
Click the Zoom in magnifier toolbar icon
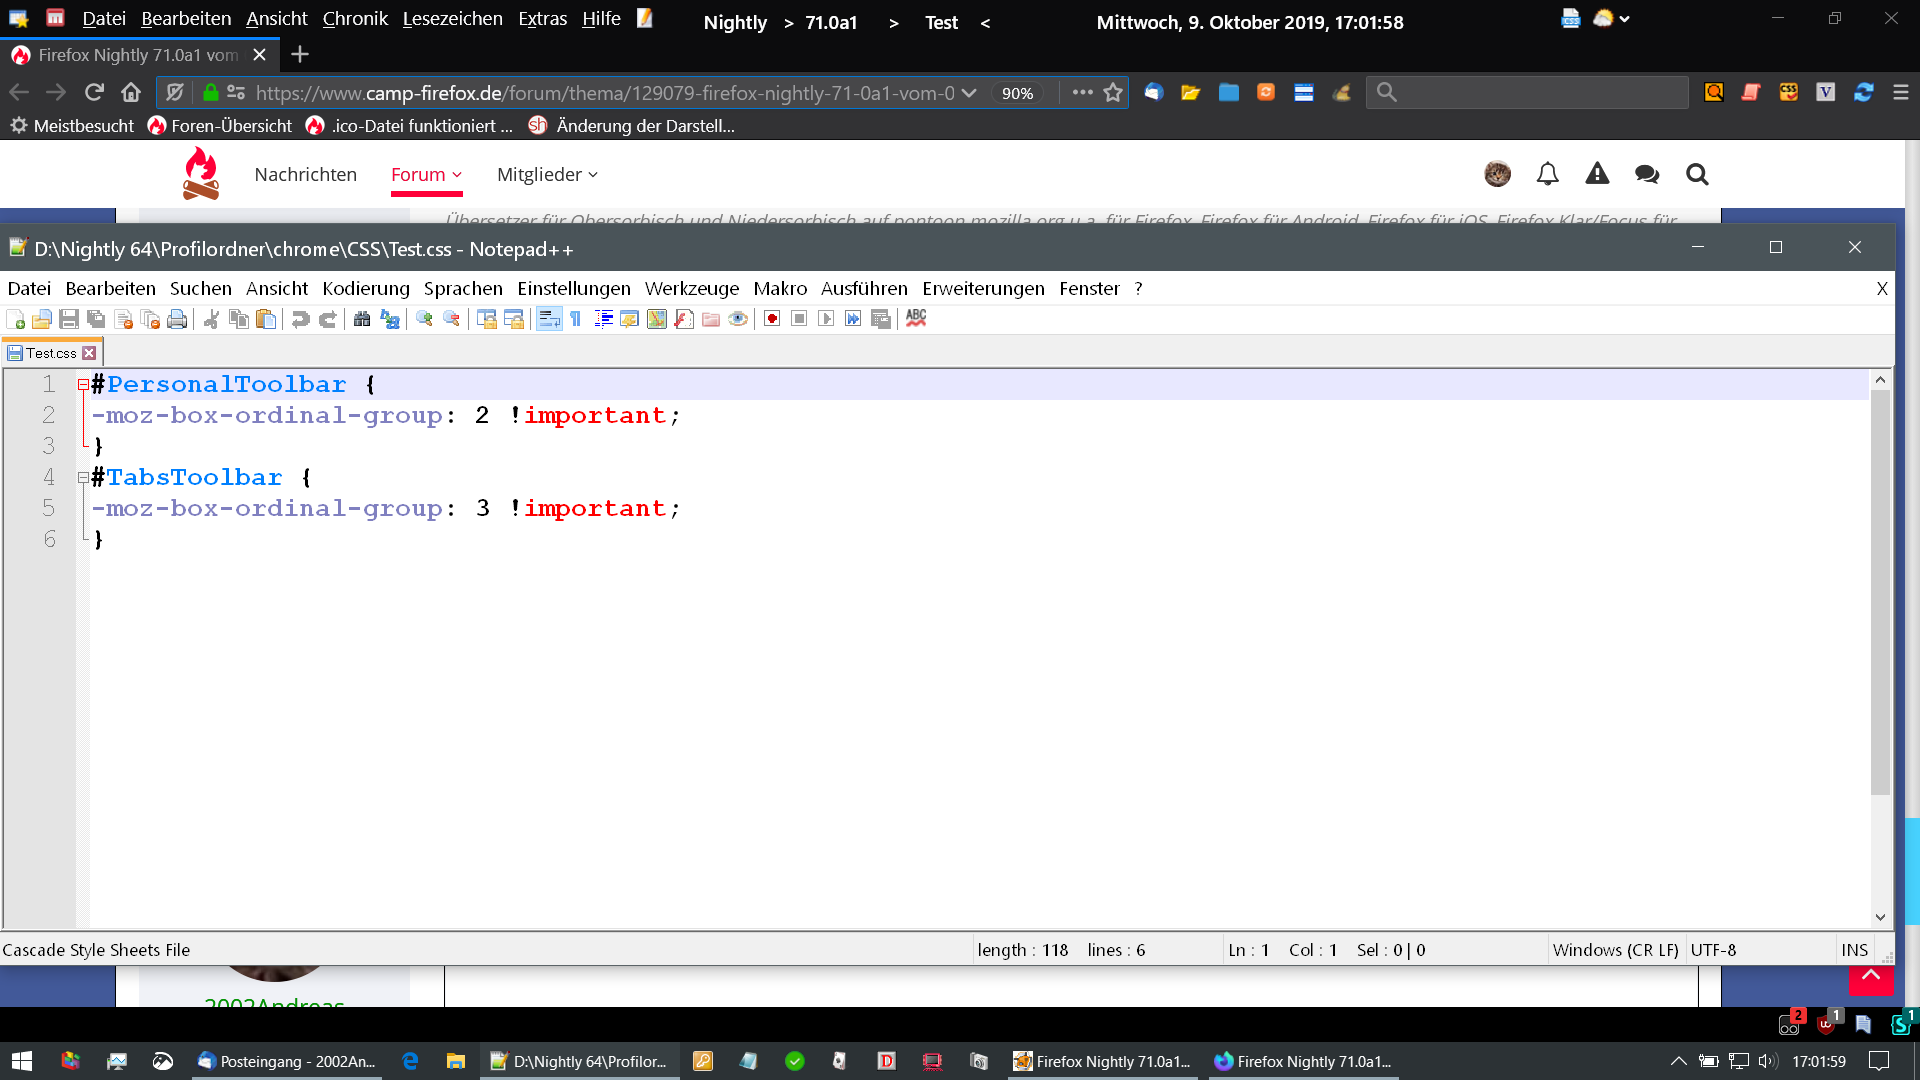click(x=425, y=319)
